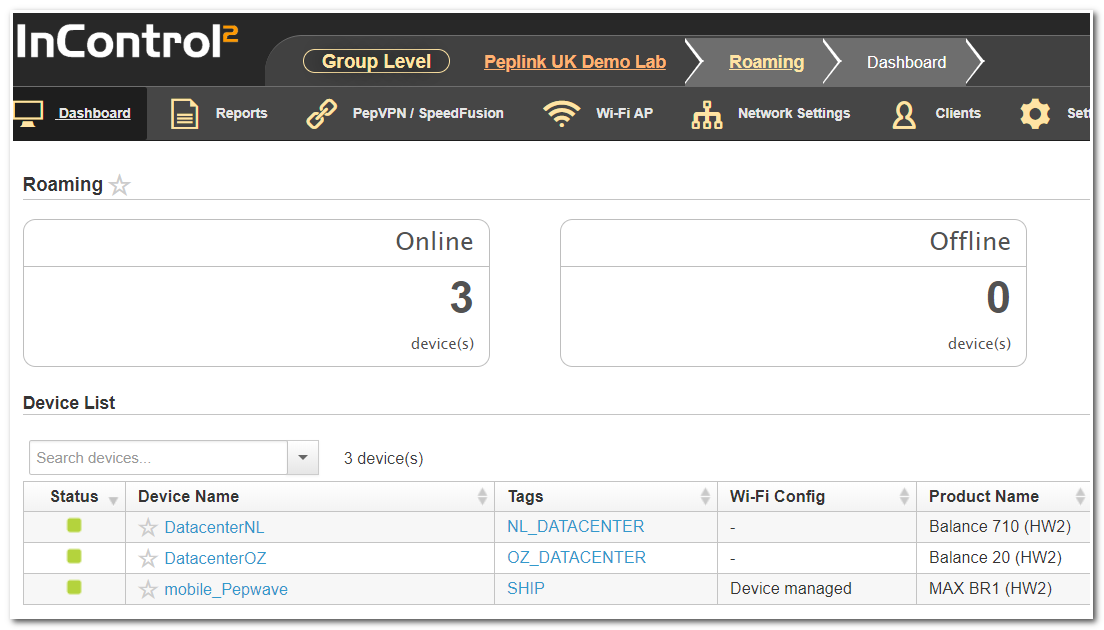Screen dimensions: 1104x630
Task: Open Peplink UK Demo Lab breadcrumb
Action: (x=575, y=62)
